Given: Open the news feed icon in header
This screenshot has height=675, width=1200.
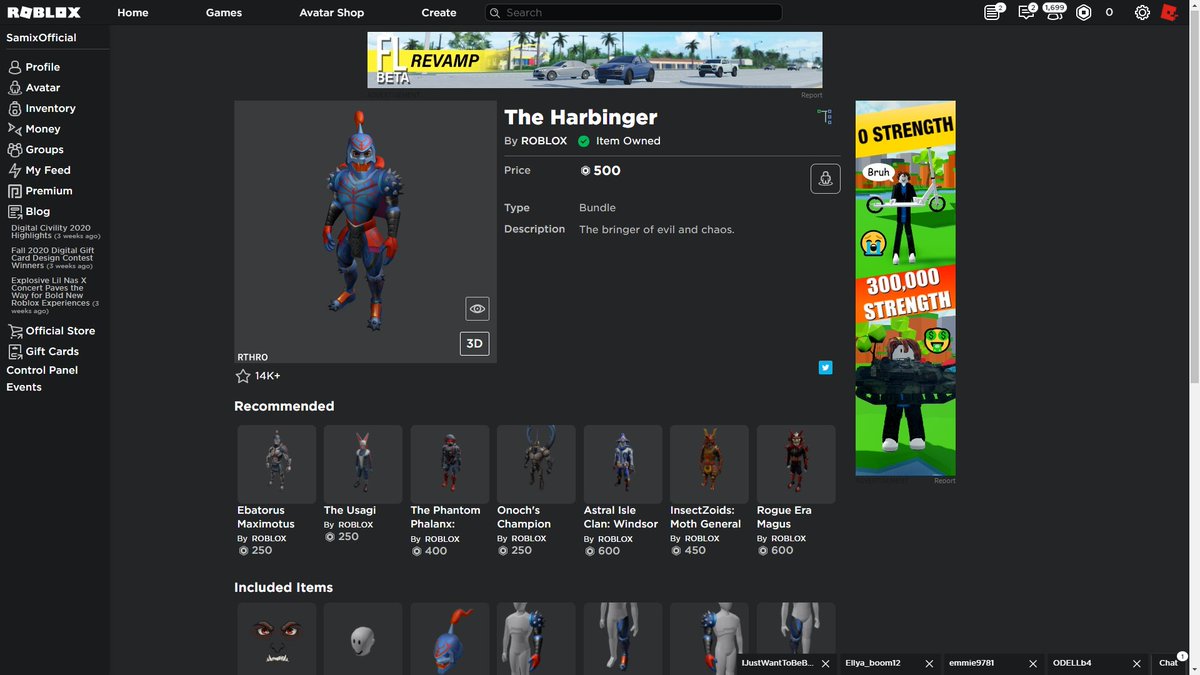Looking at the screenshot, I should click(992, 13).
